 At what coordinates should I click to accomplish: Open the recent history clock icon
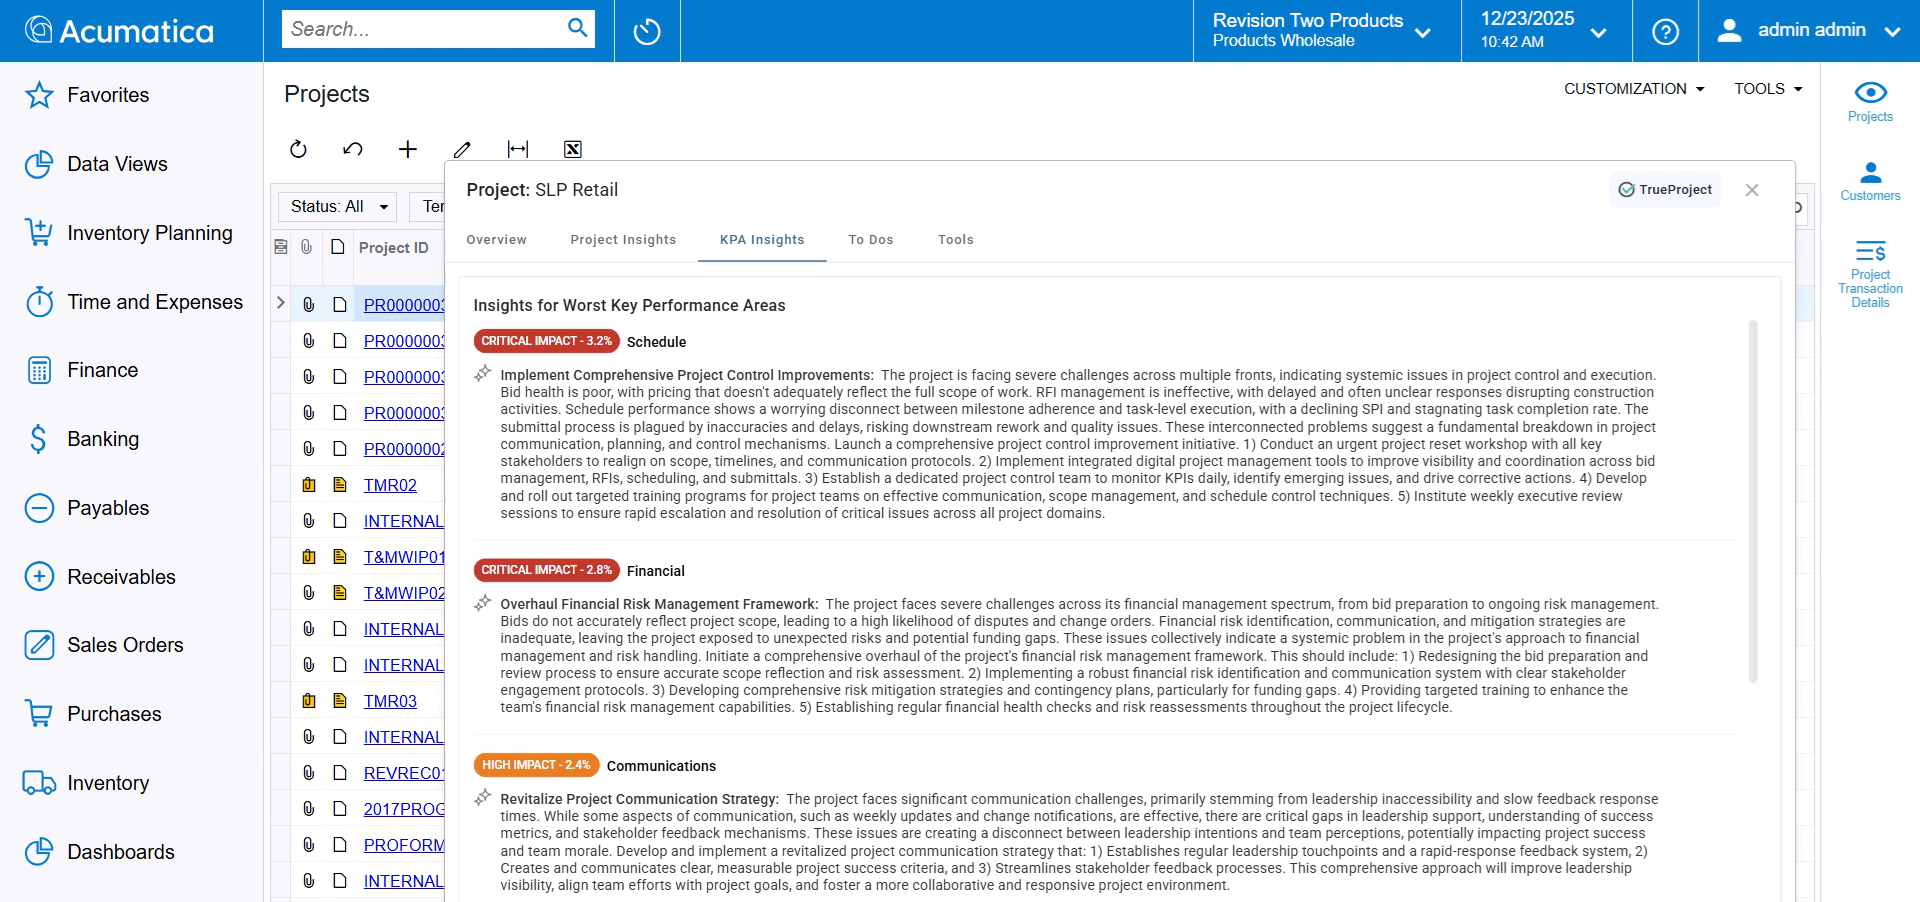pos(647,31)
